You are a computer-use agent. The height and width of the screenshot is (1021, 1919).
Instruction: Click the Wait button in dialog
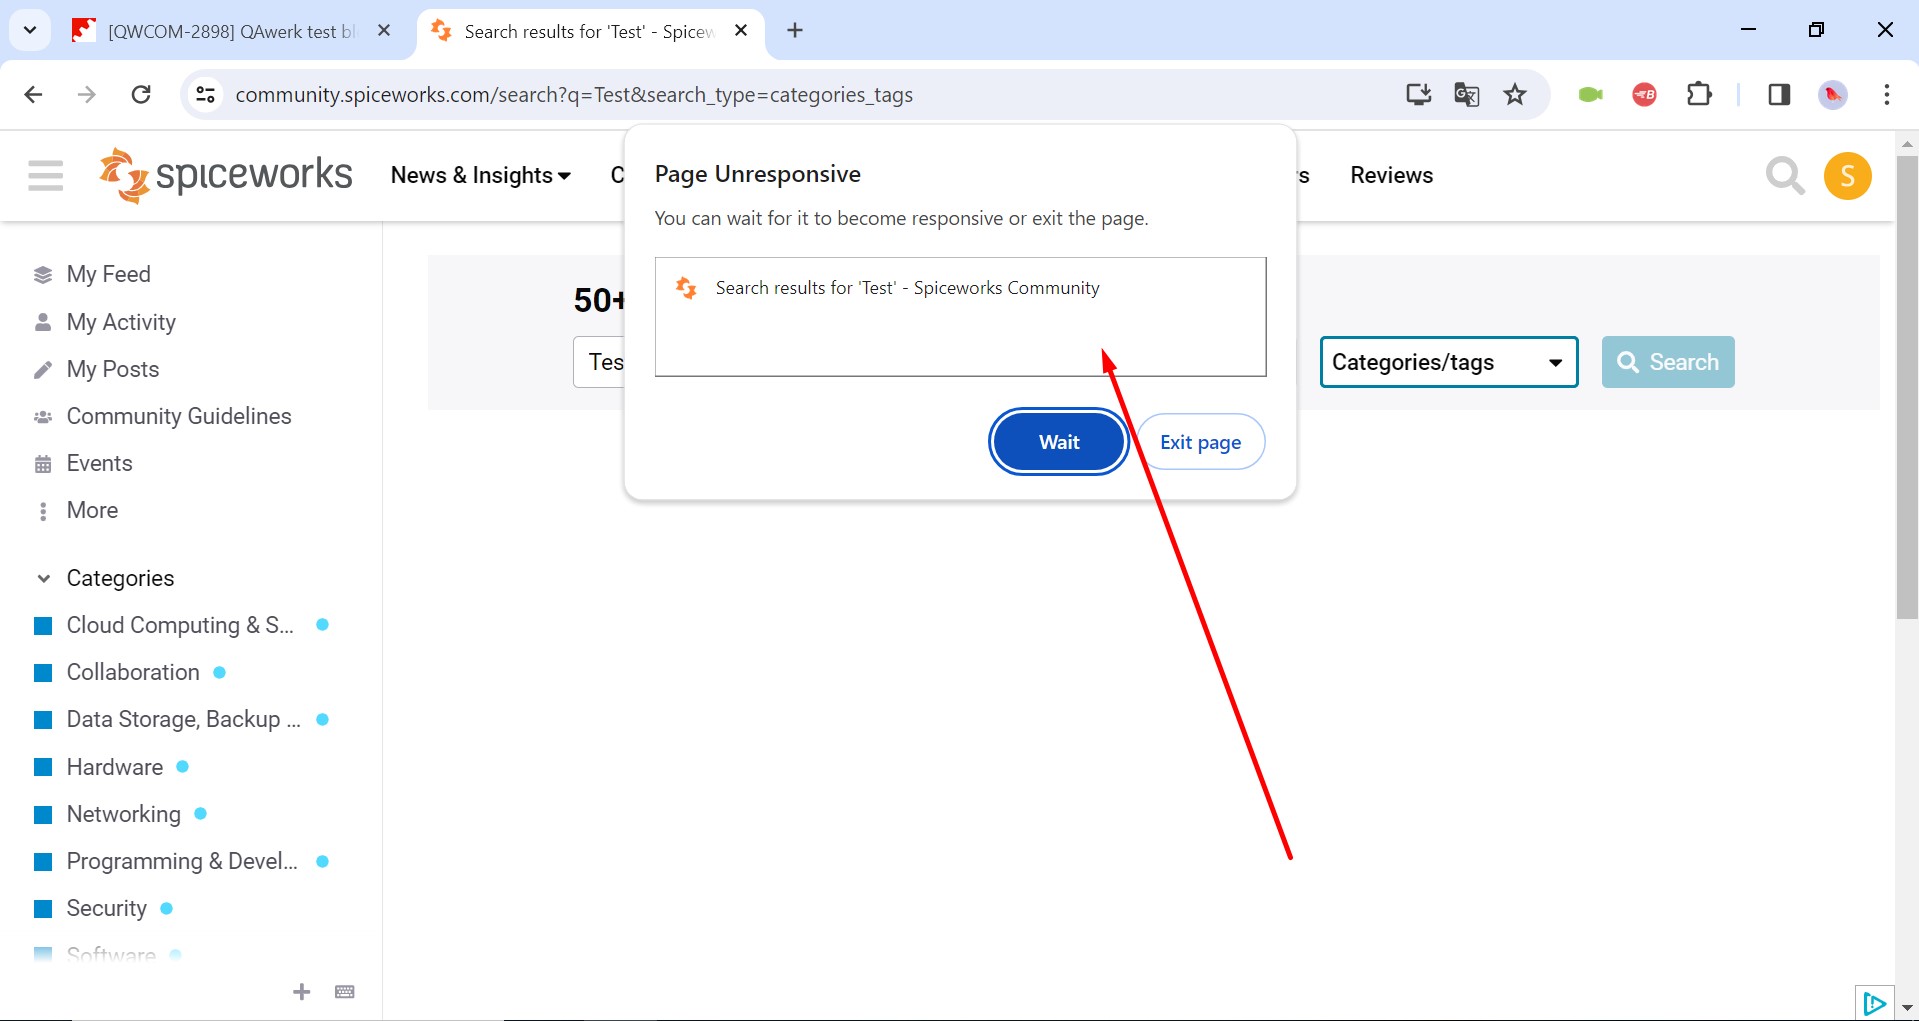click(1059, 442)
